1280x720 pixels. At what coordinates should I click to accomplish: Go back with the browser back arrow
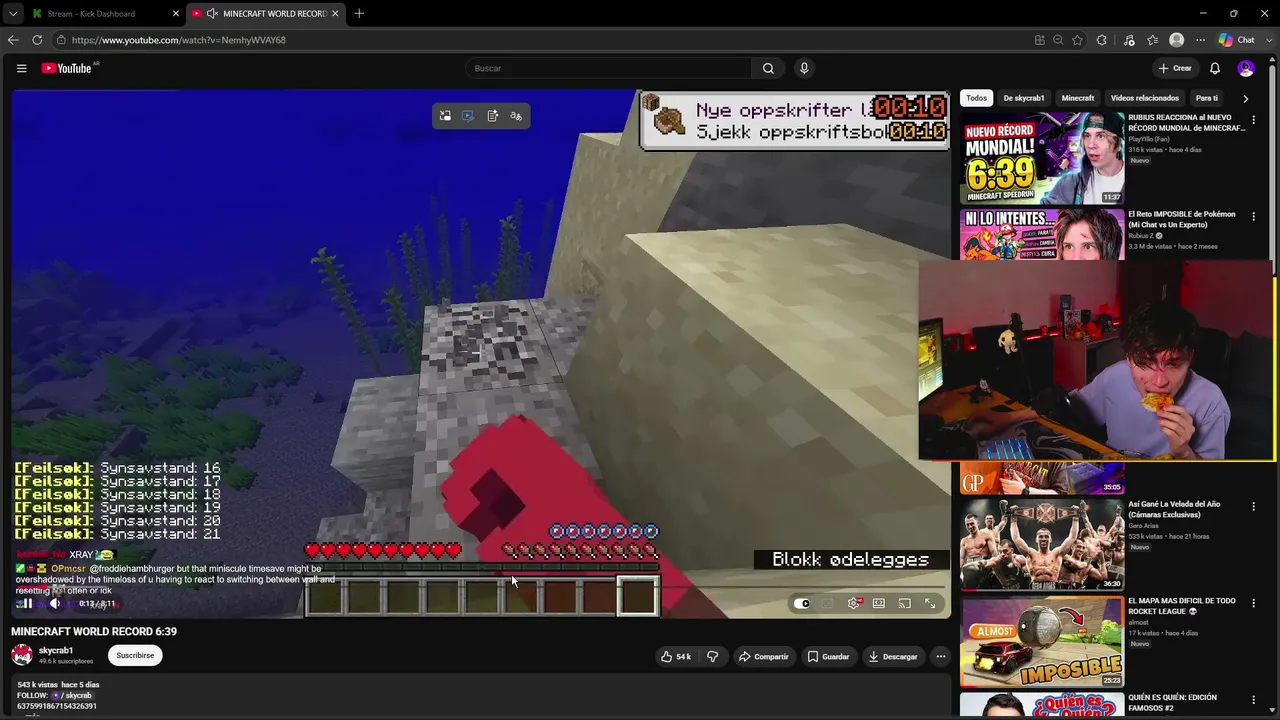(x=13, y=40)
